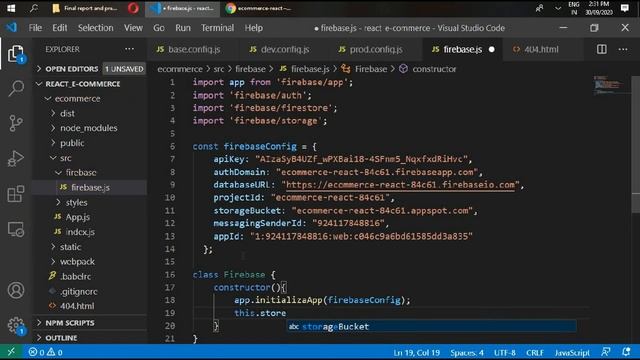Change encoding via UTF-8 indicator
The image size is (640, 360).
tap(504, 352)
